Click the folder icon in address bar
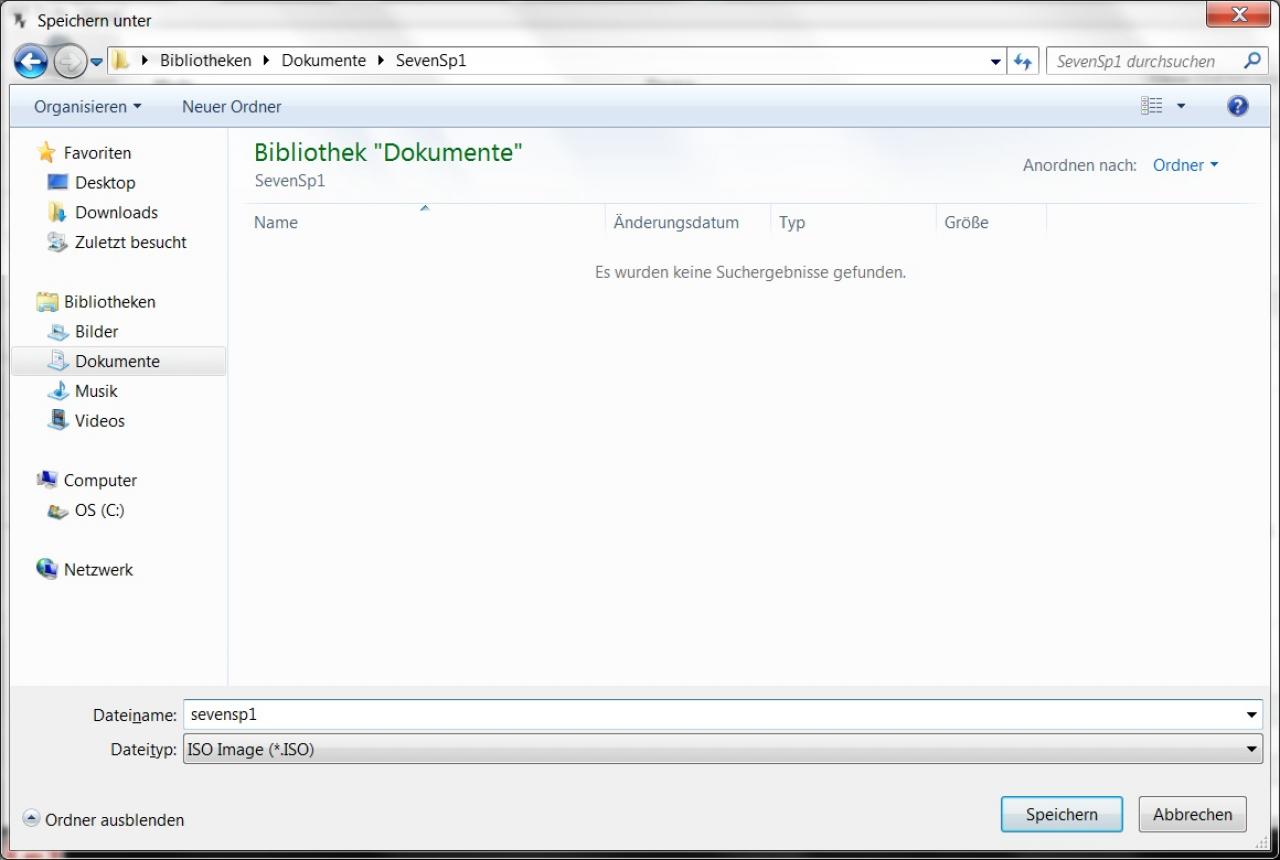This screenshot has width=1280, height=860. point(121,61)
